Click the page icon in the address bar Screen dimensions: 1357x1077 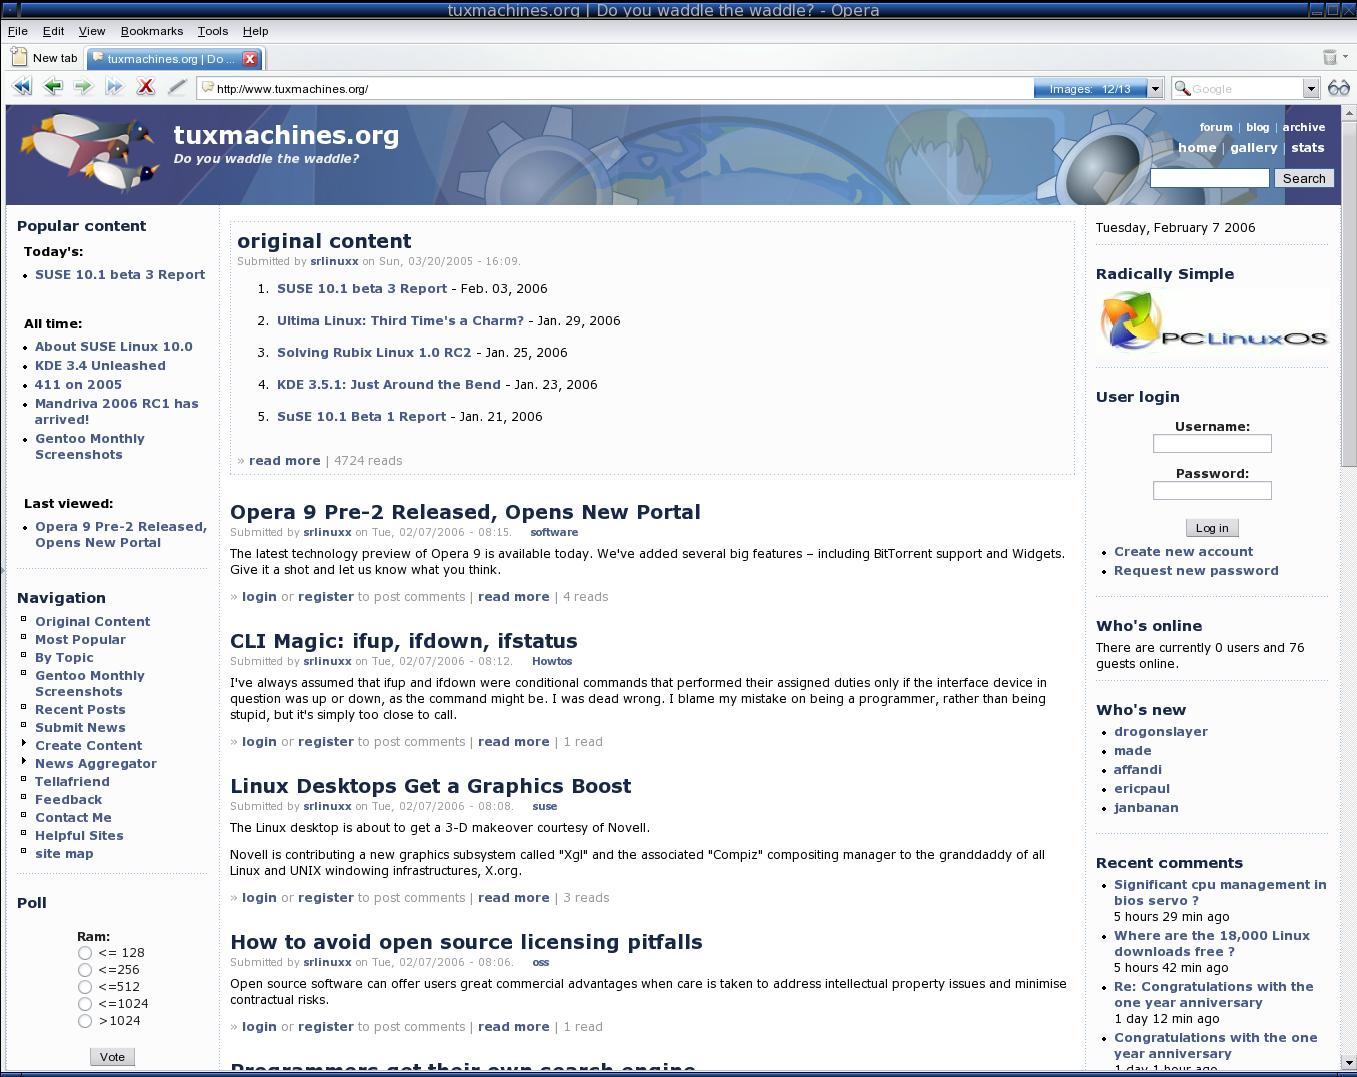point(208,88)
